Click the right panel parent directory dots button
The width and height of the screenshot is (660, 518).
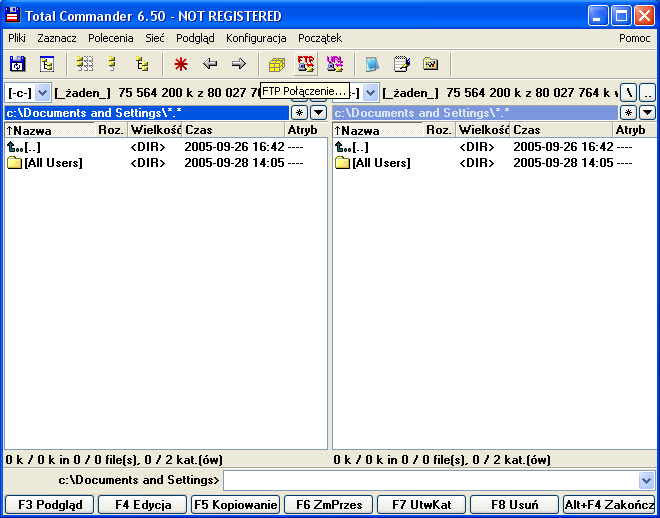click(647, 93)
